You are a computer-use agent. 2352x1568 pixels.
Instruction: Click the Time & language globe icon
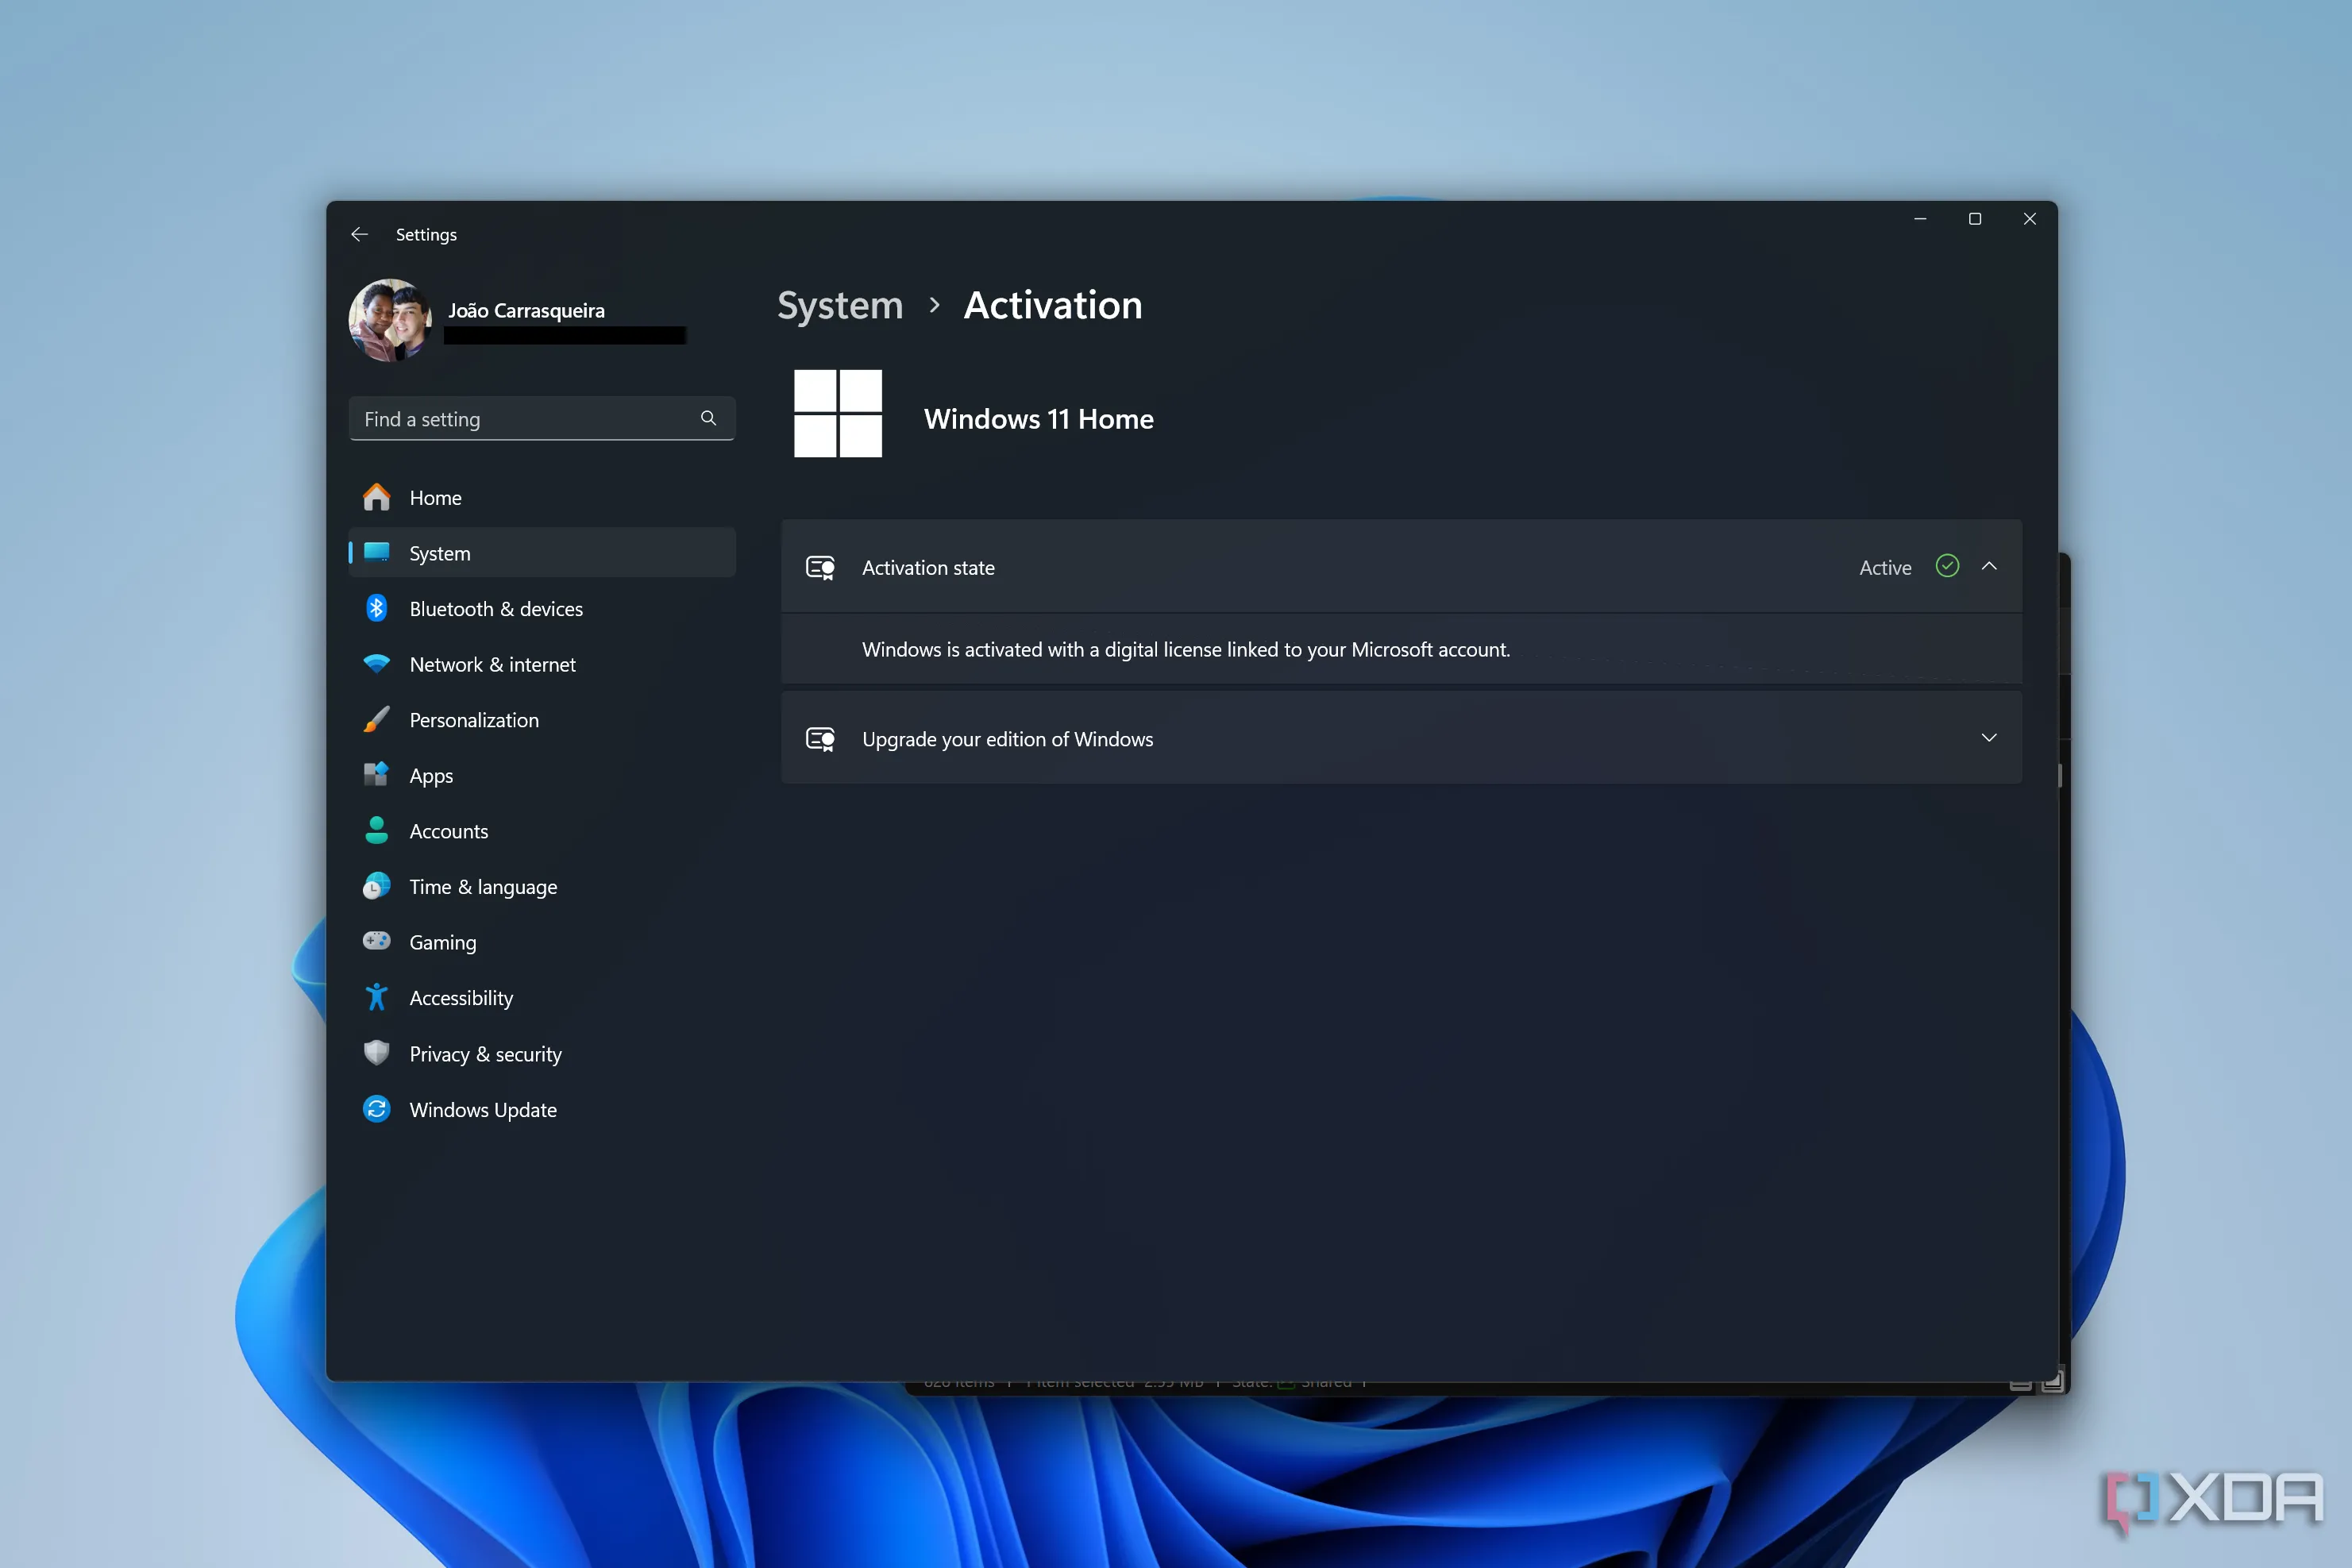[x=376, y=886]
